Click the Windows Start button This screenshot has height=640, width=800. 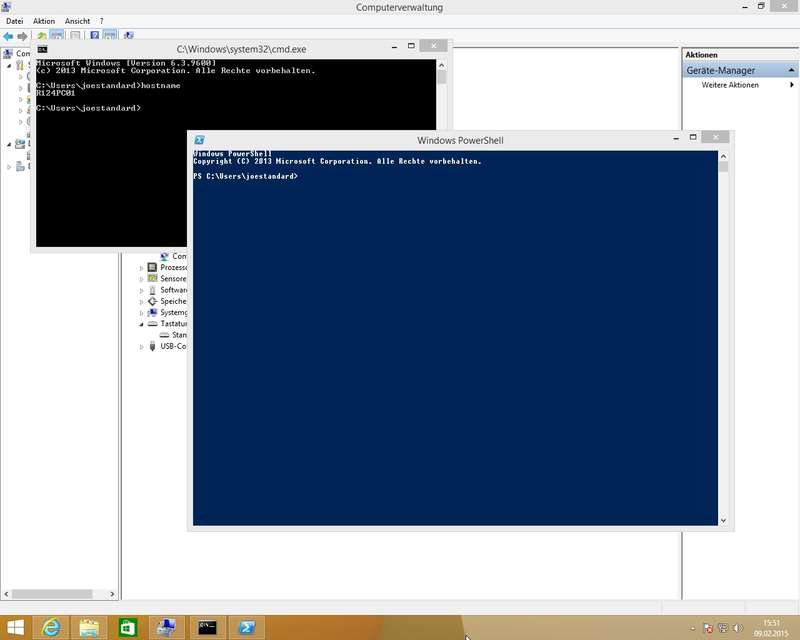click(14, 627)
